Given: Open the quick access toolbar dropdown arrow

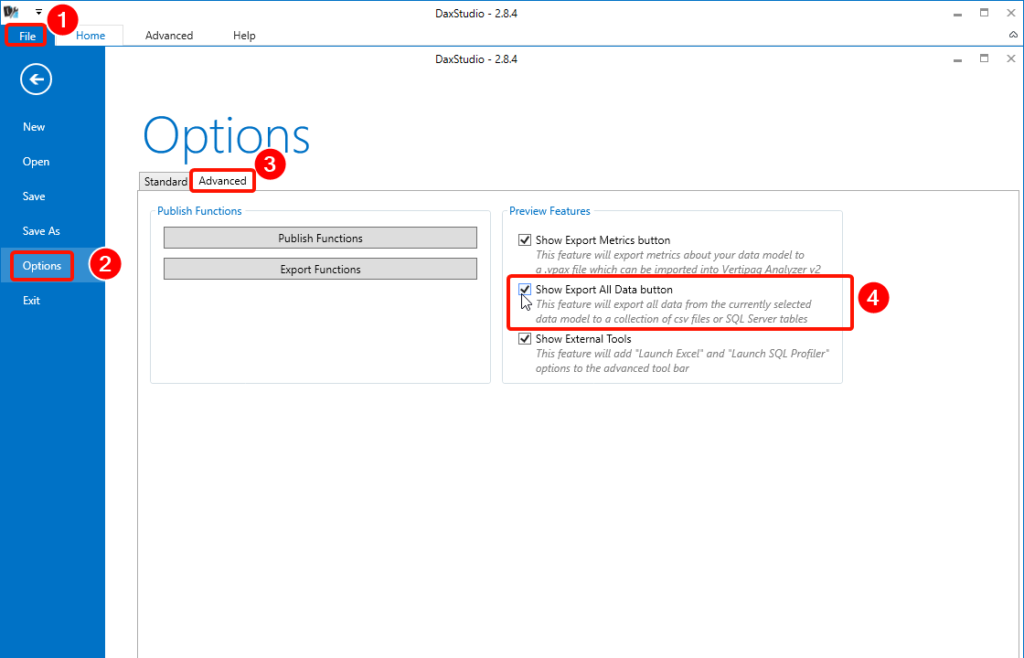Looking at the screenshot, I should click(39, 12).
